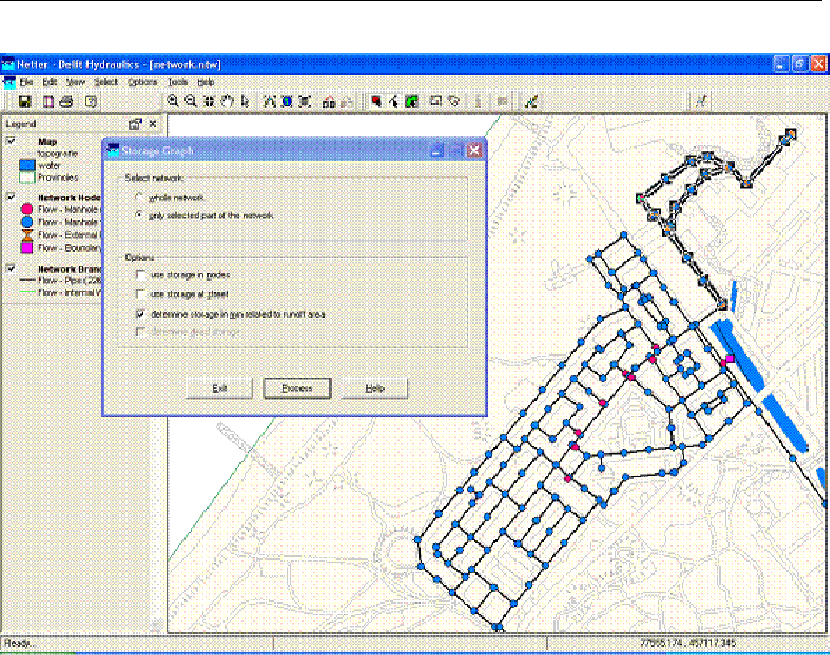Click the red flag toolbar icon

[x=376, y=101]
